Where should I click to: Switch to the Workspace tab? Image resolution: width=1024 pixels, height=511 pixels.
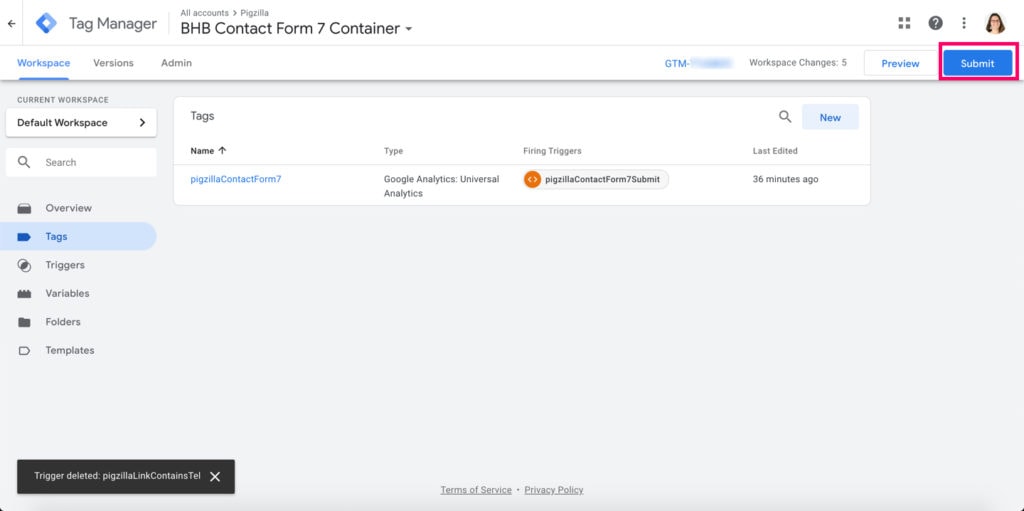[44, 63]
